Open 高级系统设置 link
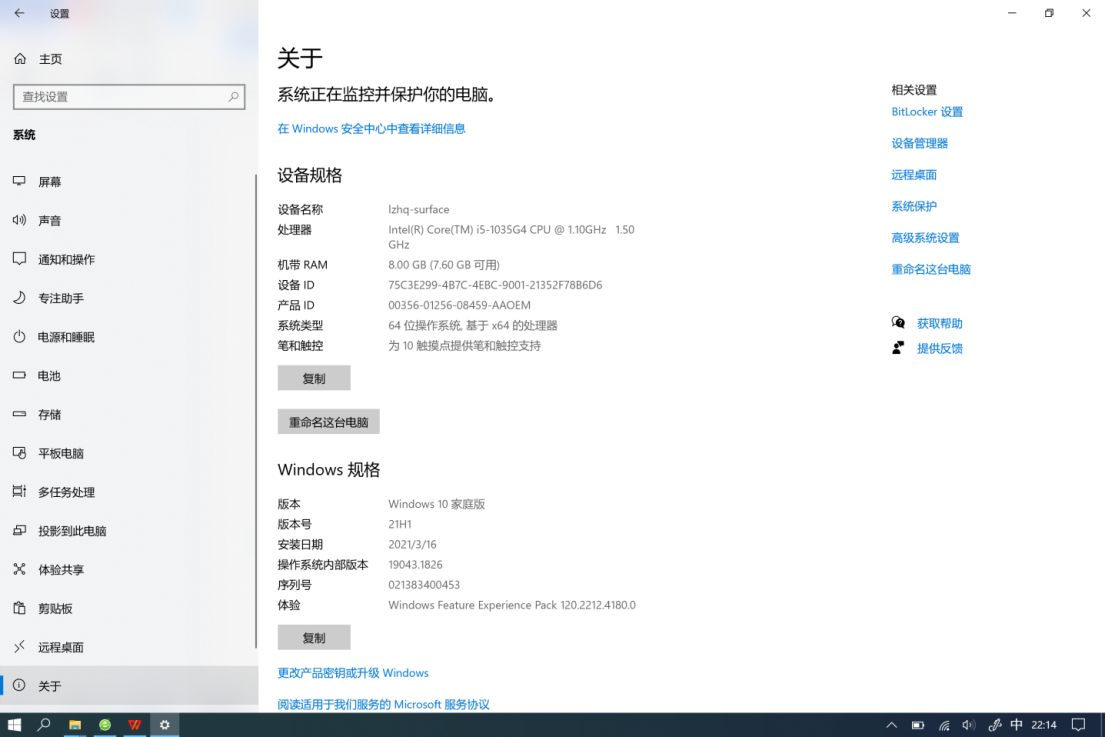 pos(925,238)
